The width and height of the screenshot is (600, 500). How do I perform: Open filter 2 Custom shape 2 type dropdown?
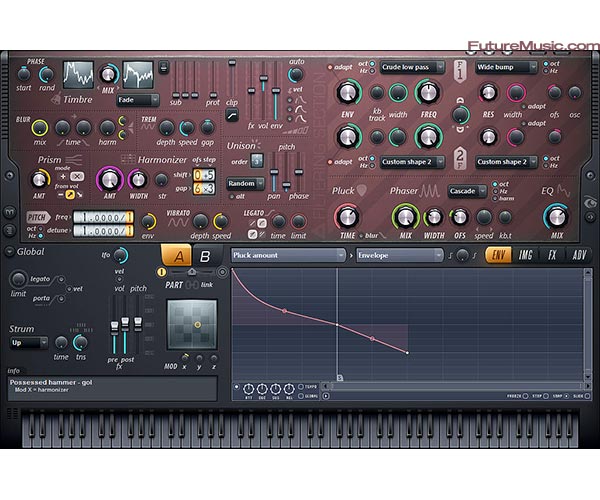tap(412, 162)
